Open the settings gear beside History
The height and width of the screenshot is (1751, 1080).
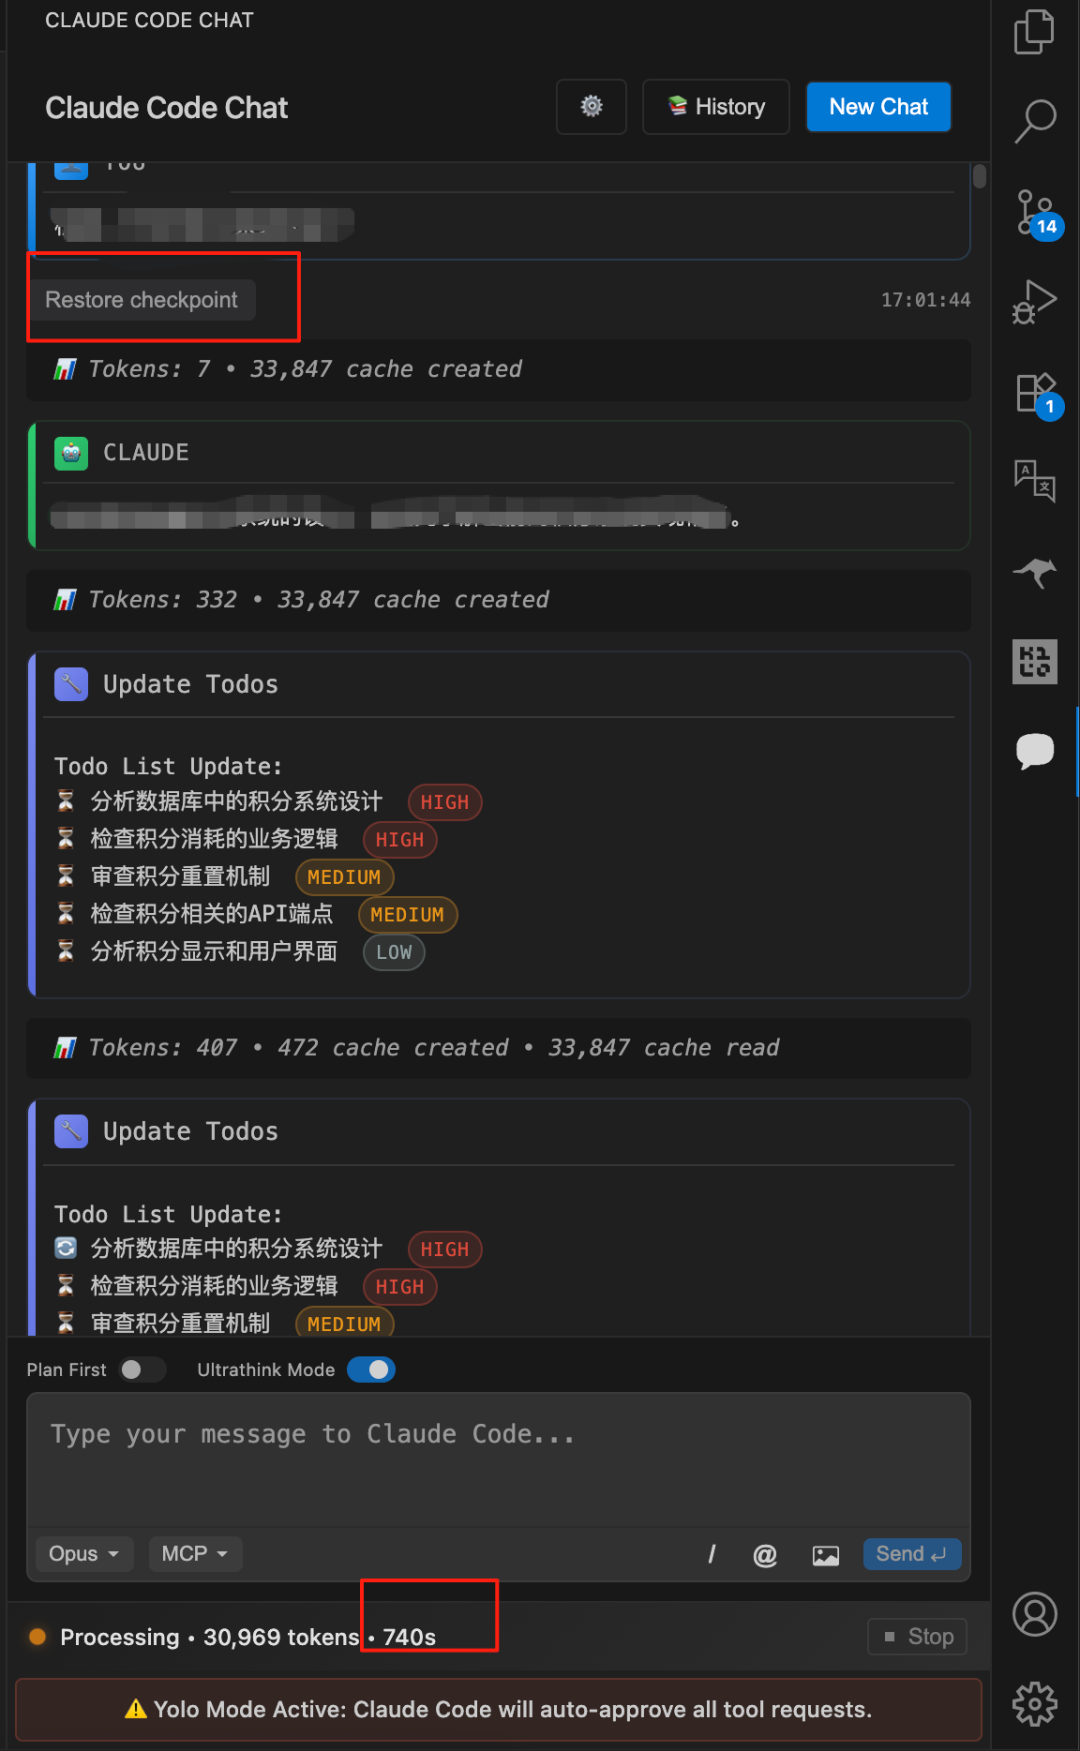coord(591,107)
